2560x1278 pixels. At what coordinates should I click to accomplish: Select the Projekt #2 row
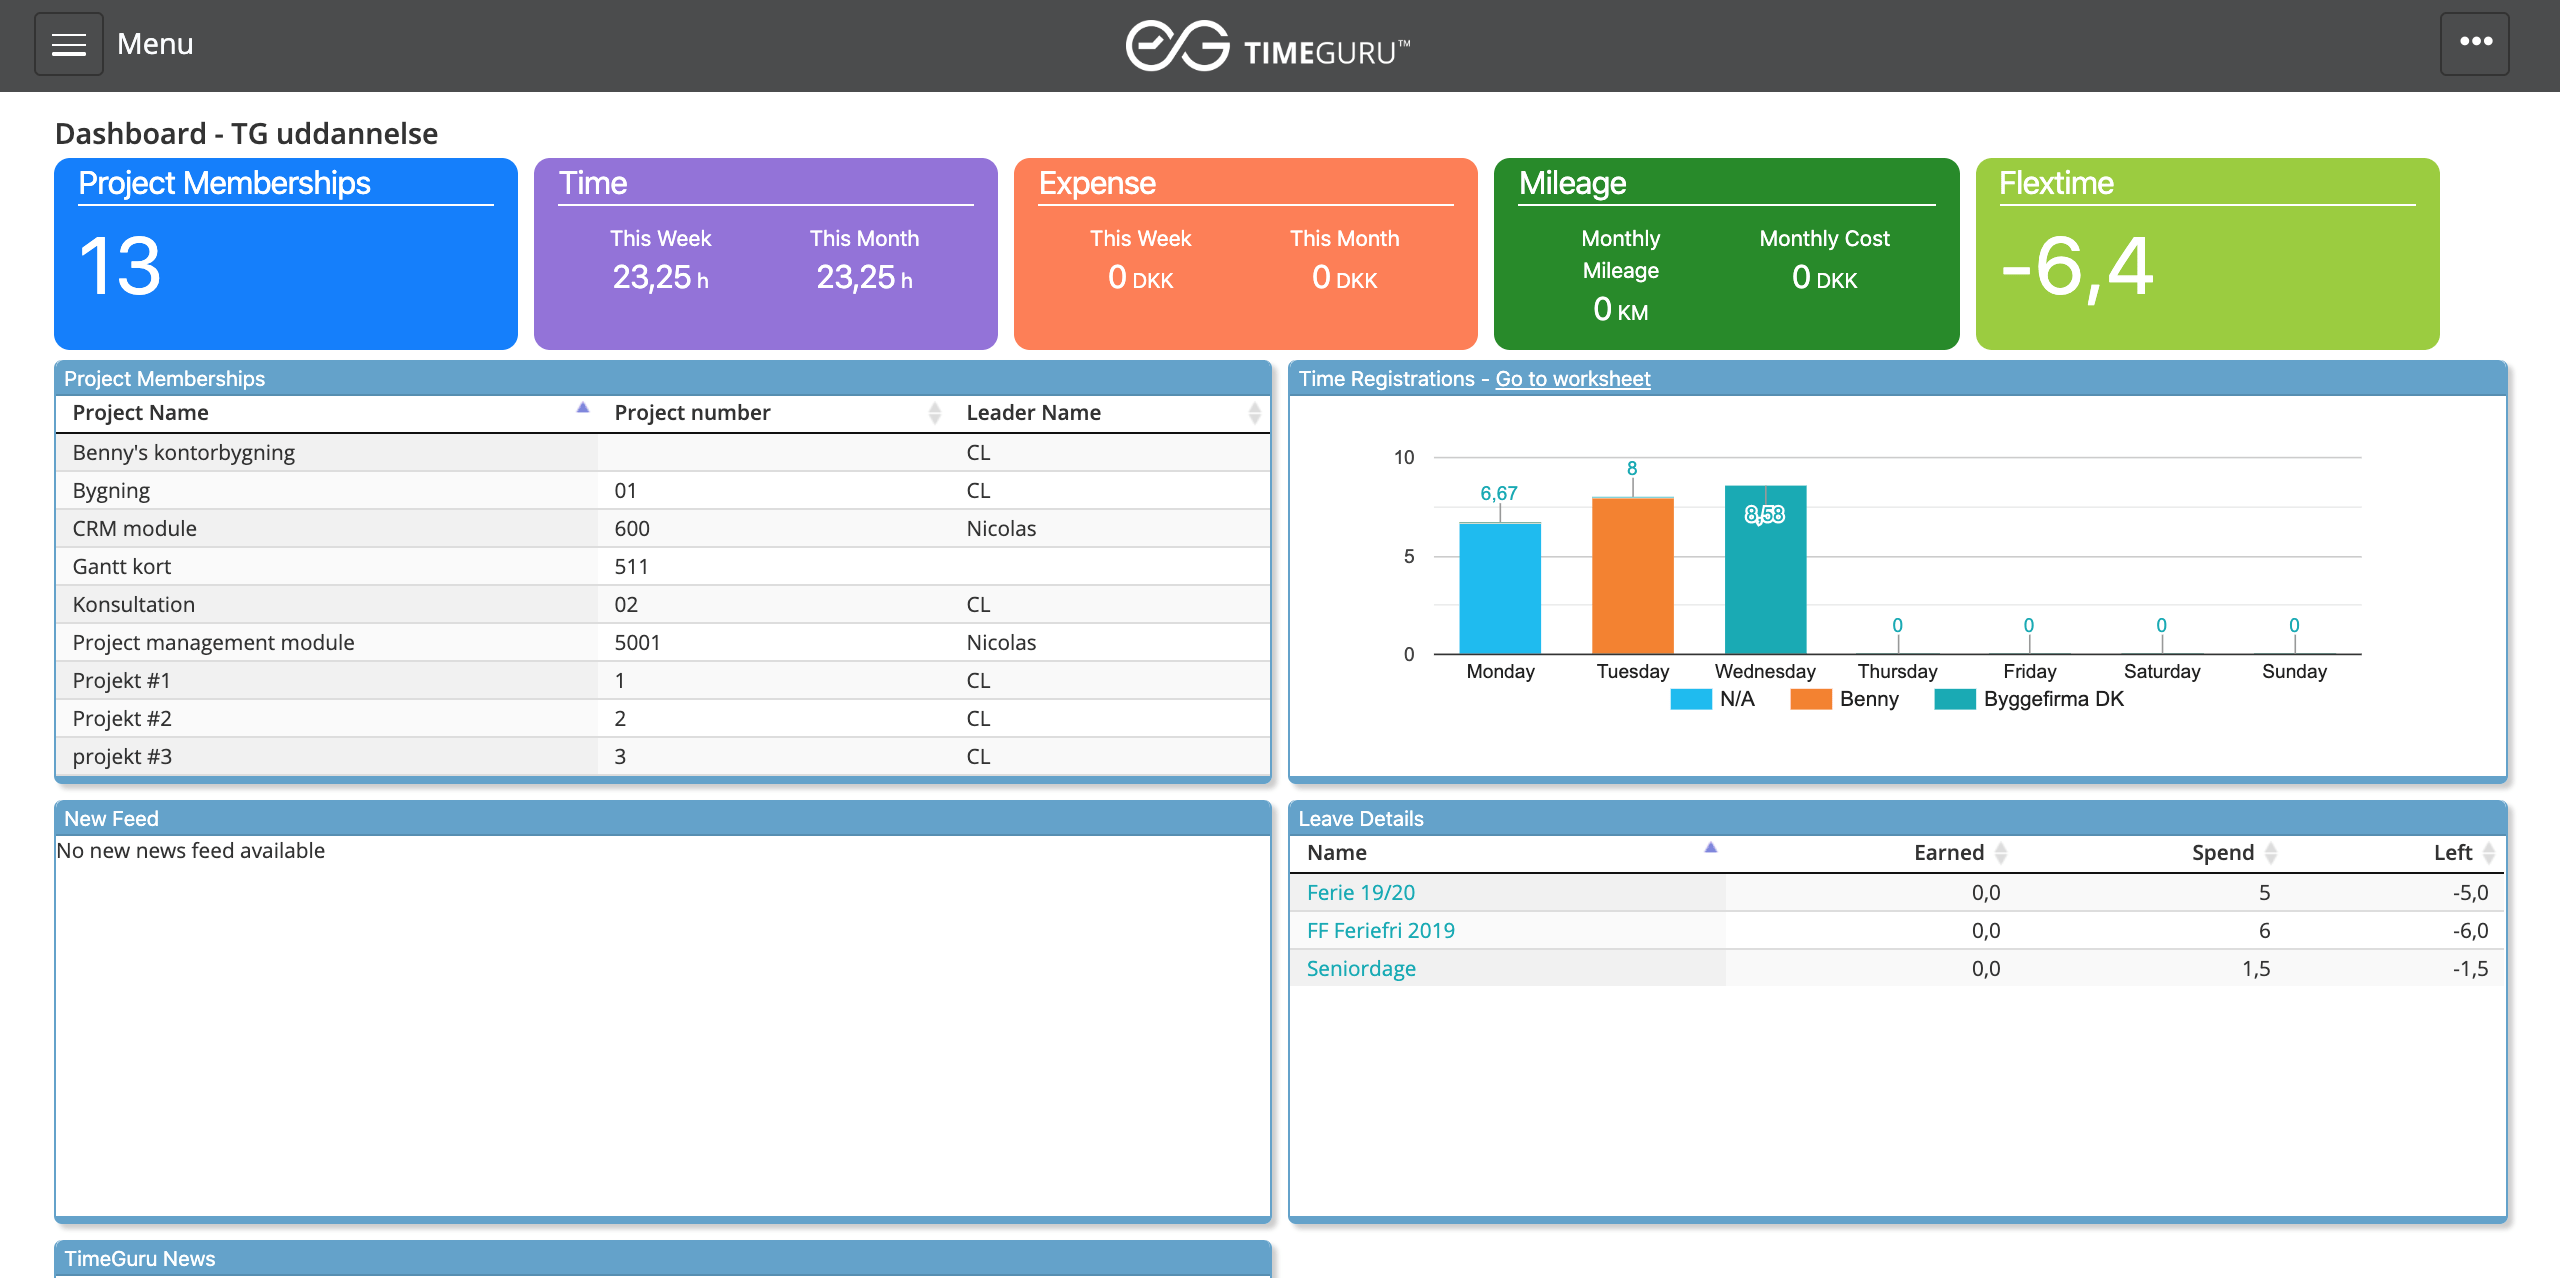[663, 719]
